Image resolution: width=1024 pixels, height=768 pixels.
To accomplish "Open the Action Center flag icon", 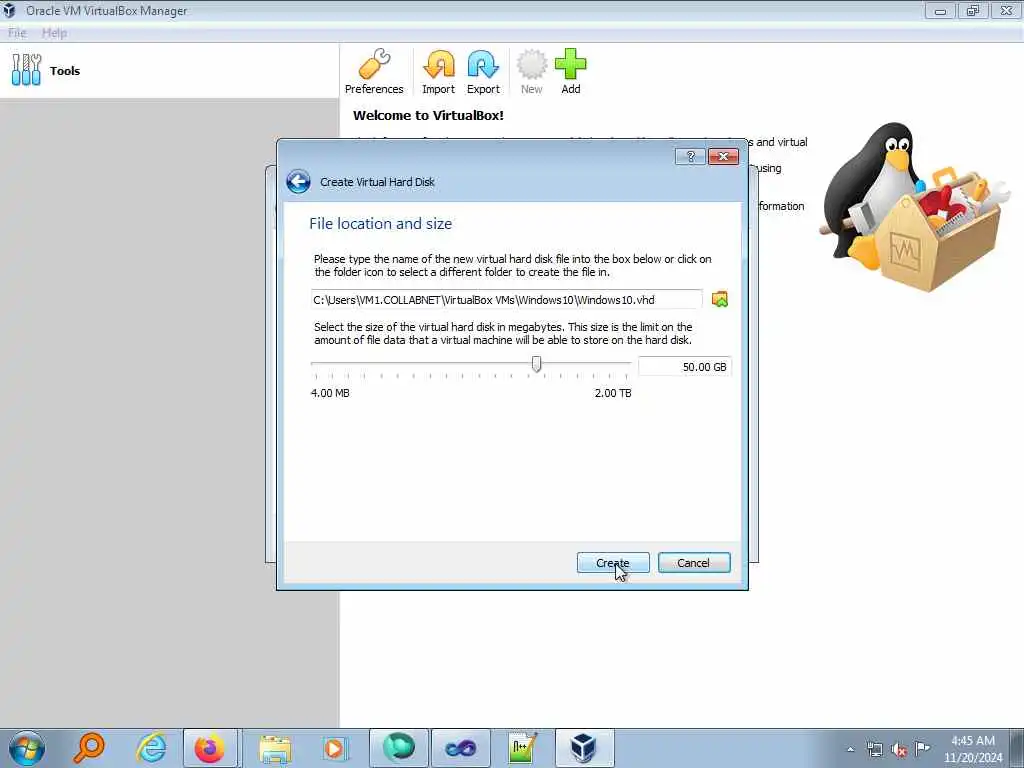I will pos(922,748).
